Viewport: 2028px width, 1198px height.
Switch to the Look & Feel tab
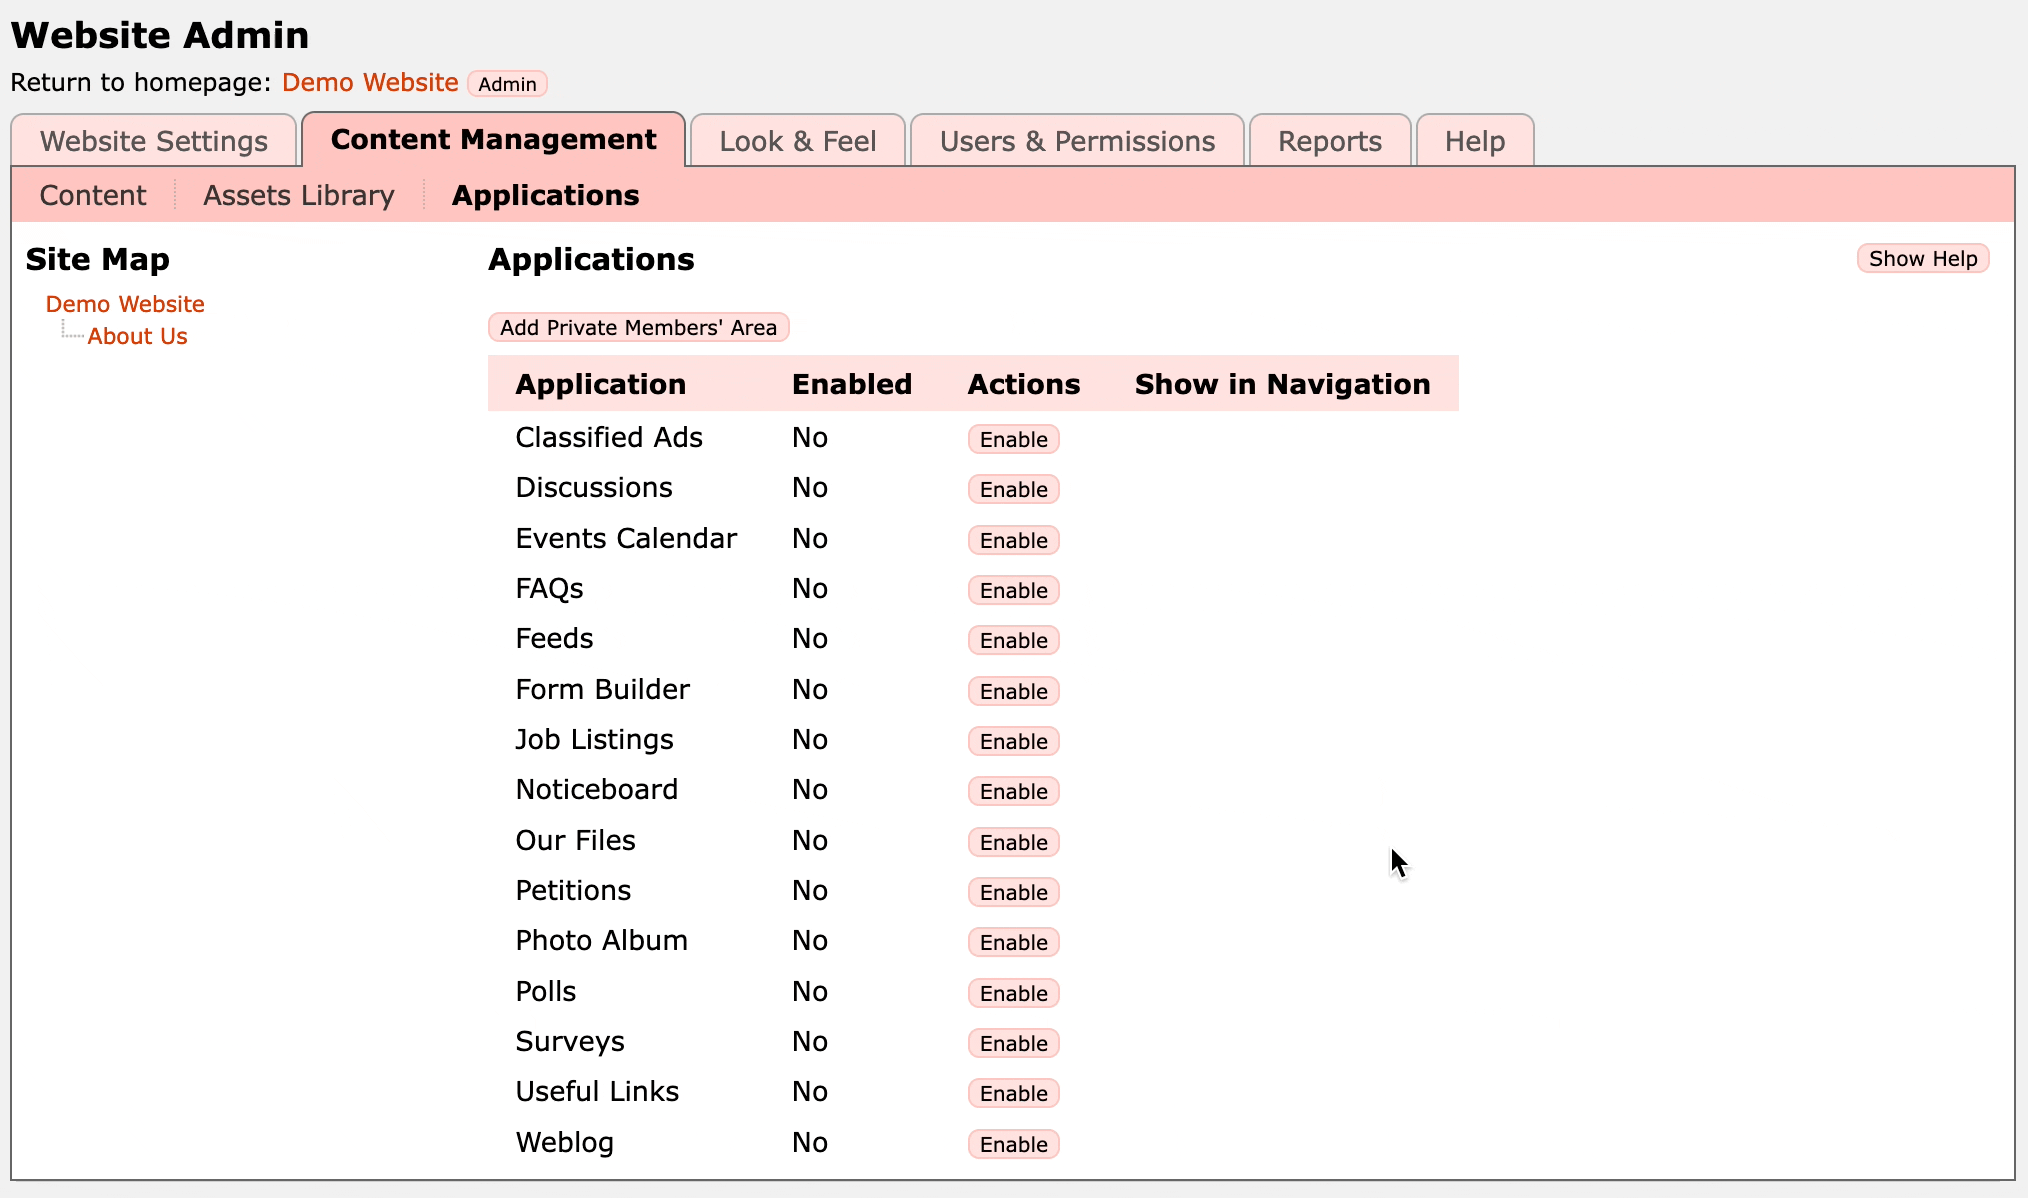click(797, 141)
